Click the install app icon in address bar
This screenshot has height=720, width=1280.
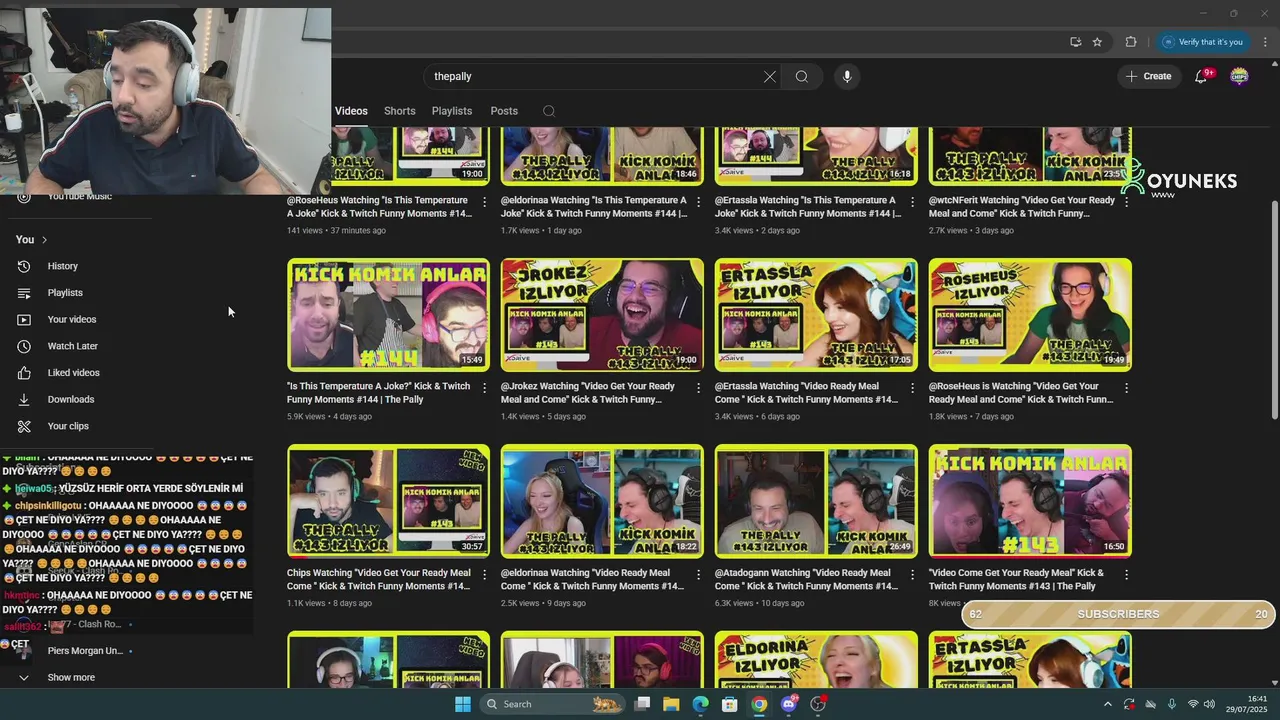pyautogui.click(x=1075, y=42)
